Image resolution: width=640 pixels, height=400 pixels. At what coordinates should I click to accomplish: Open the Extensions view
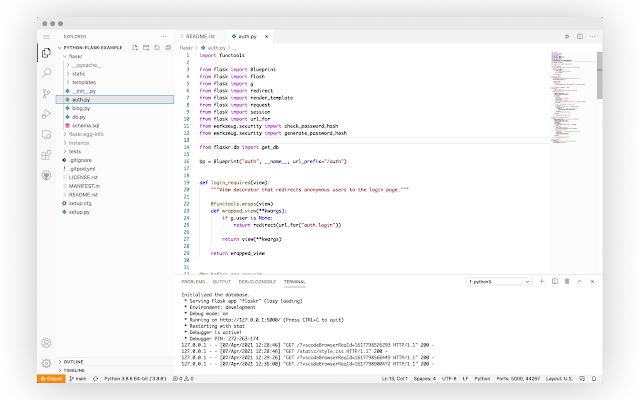(x=46, y=155)
